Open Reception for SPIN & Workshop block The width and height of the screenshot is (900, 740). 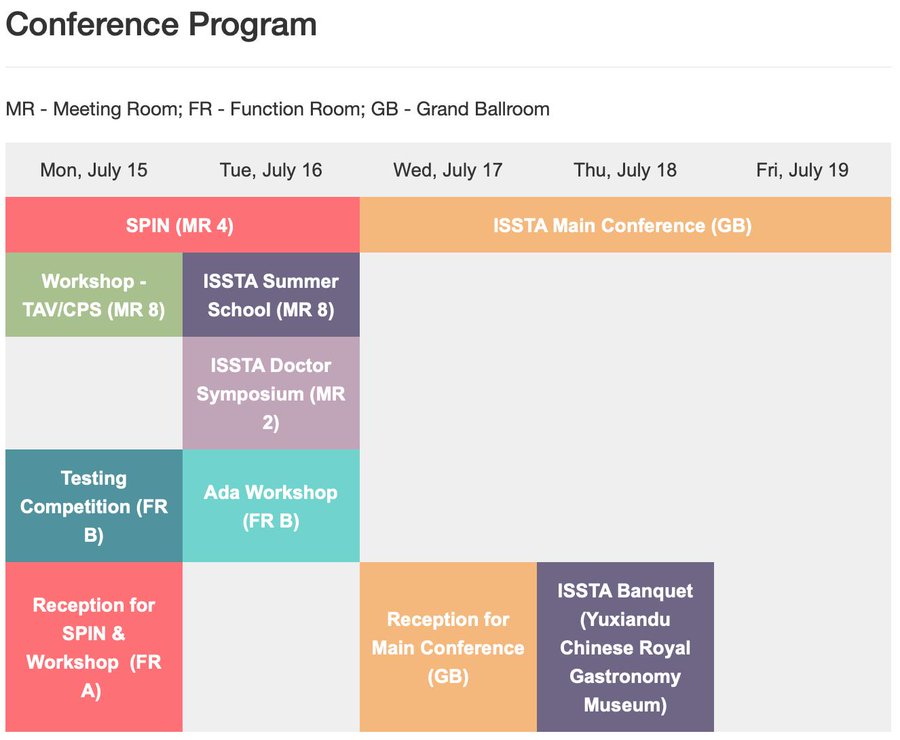(94, 647)
